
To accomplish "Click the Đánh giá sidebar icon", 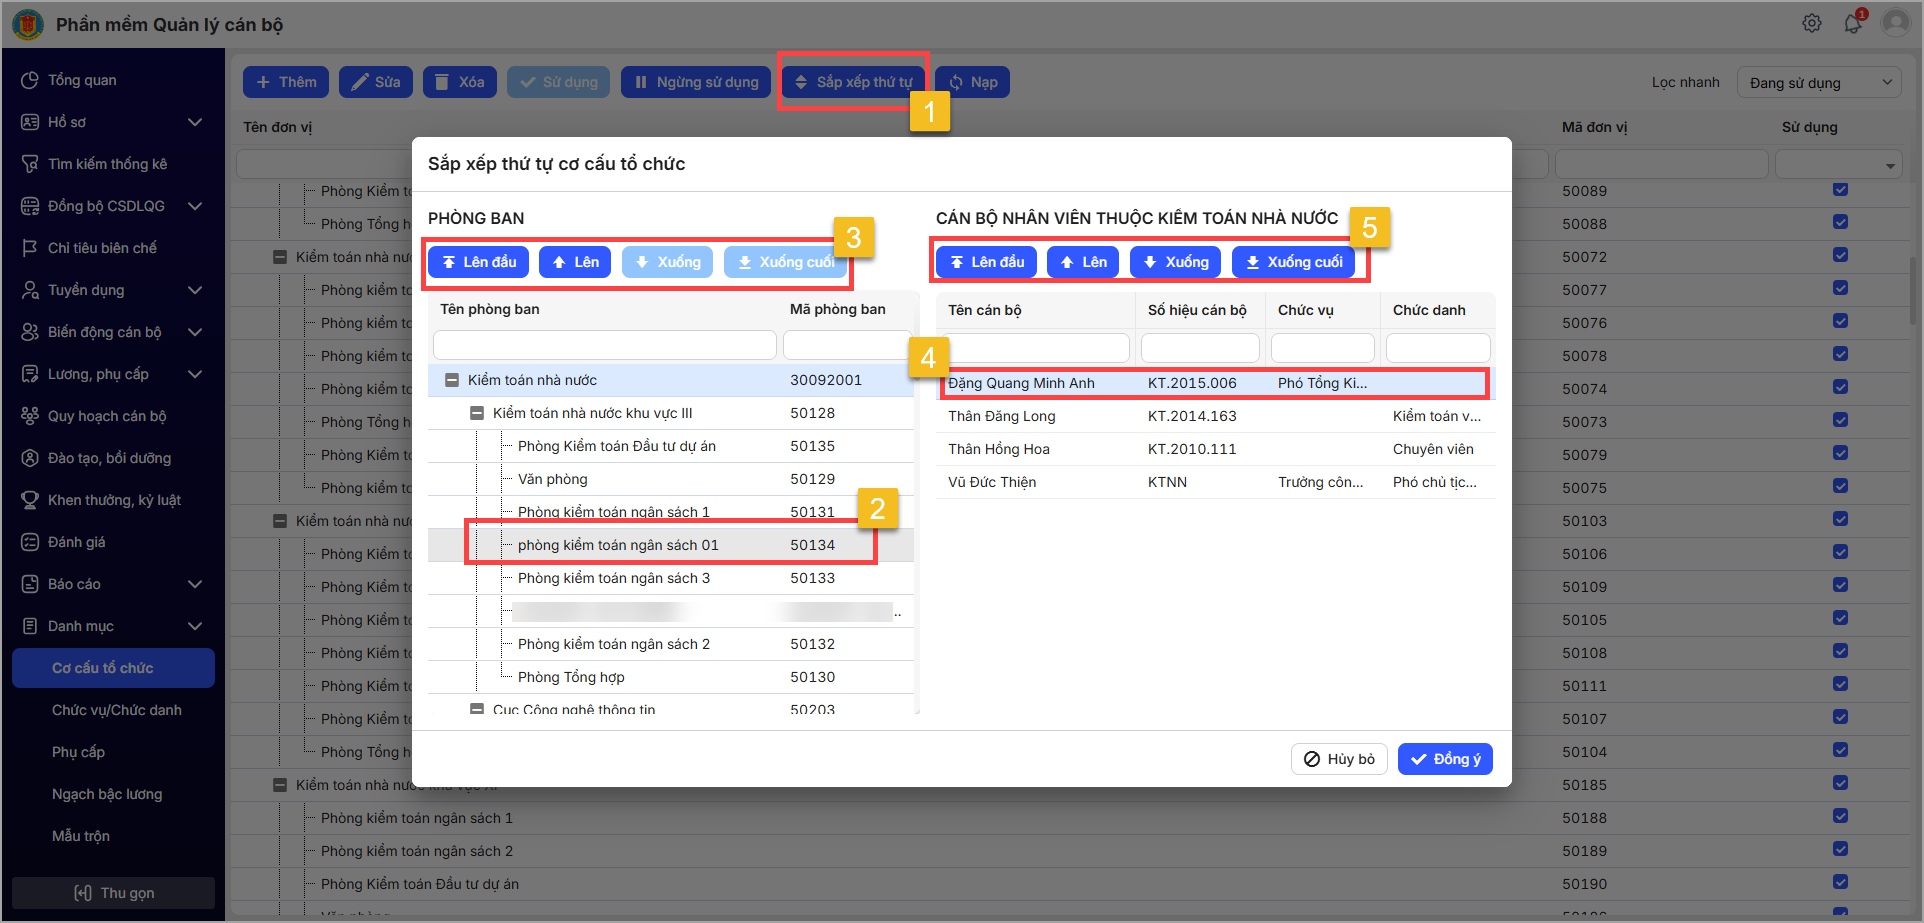I will click(x=30, y=542).
